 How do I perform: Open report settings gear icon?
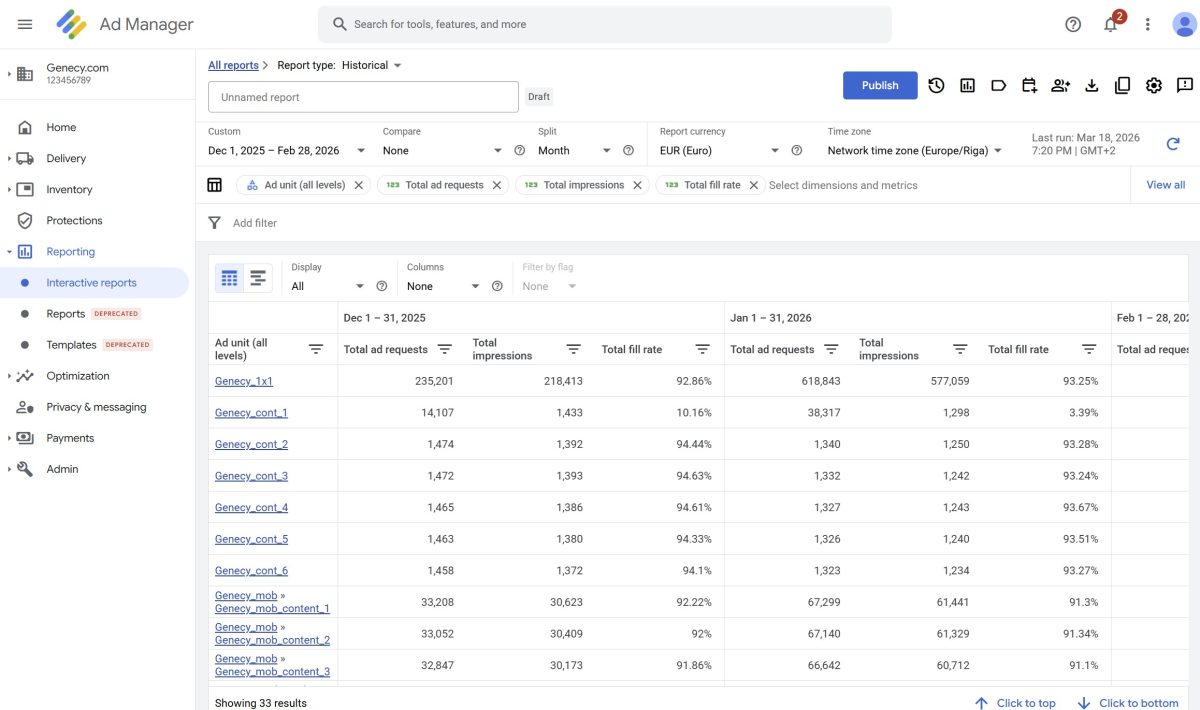pos(1154,86)
